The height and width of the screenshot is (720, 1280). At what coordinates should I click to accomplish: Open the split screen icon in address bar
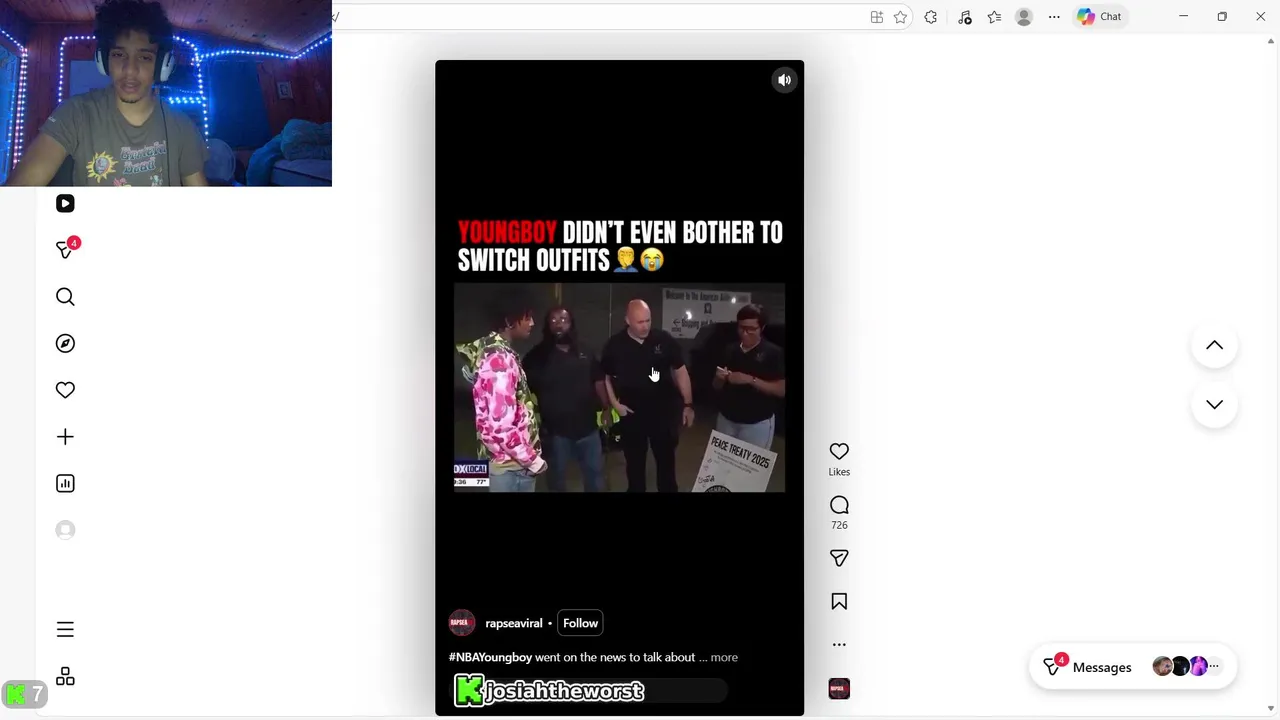(876, 17)
